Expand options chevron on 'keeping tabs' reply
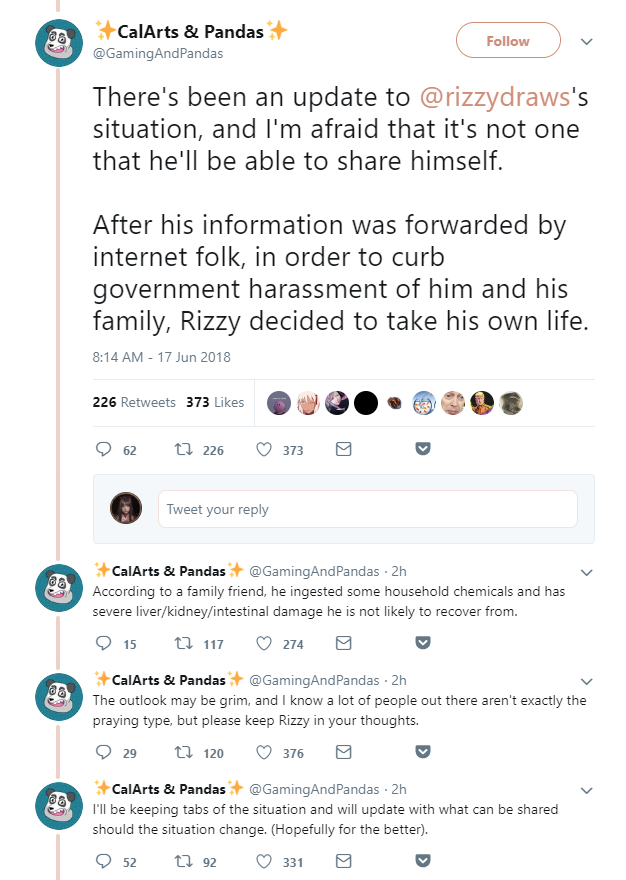Image resolution: width=626 pixels, height=880 pixels. (x=587, y=790)
